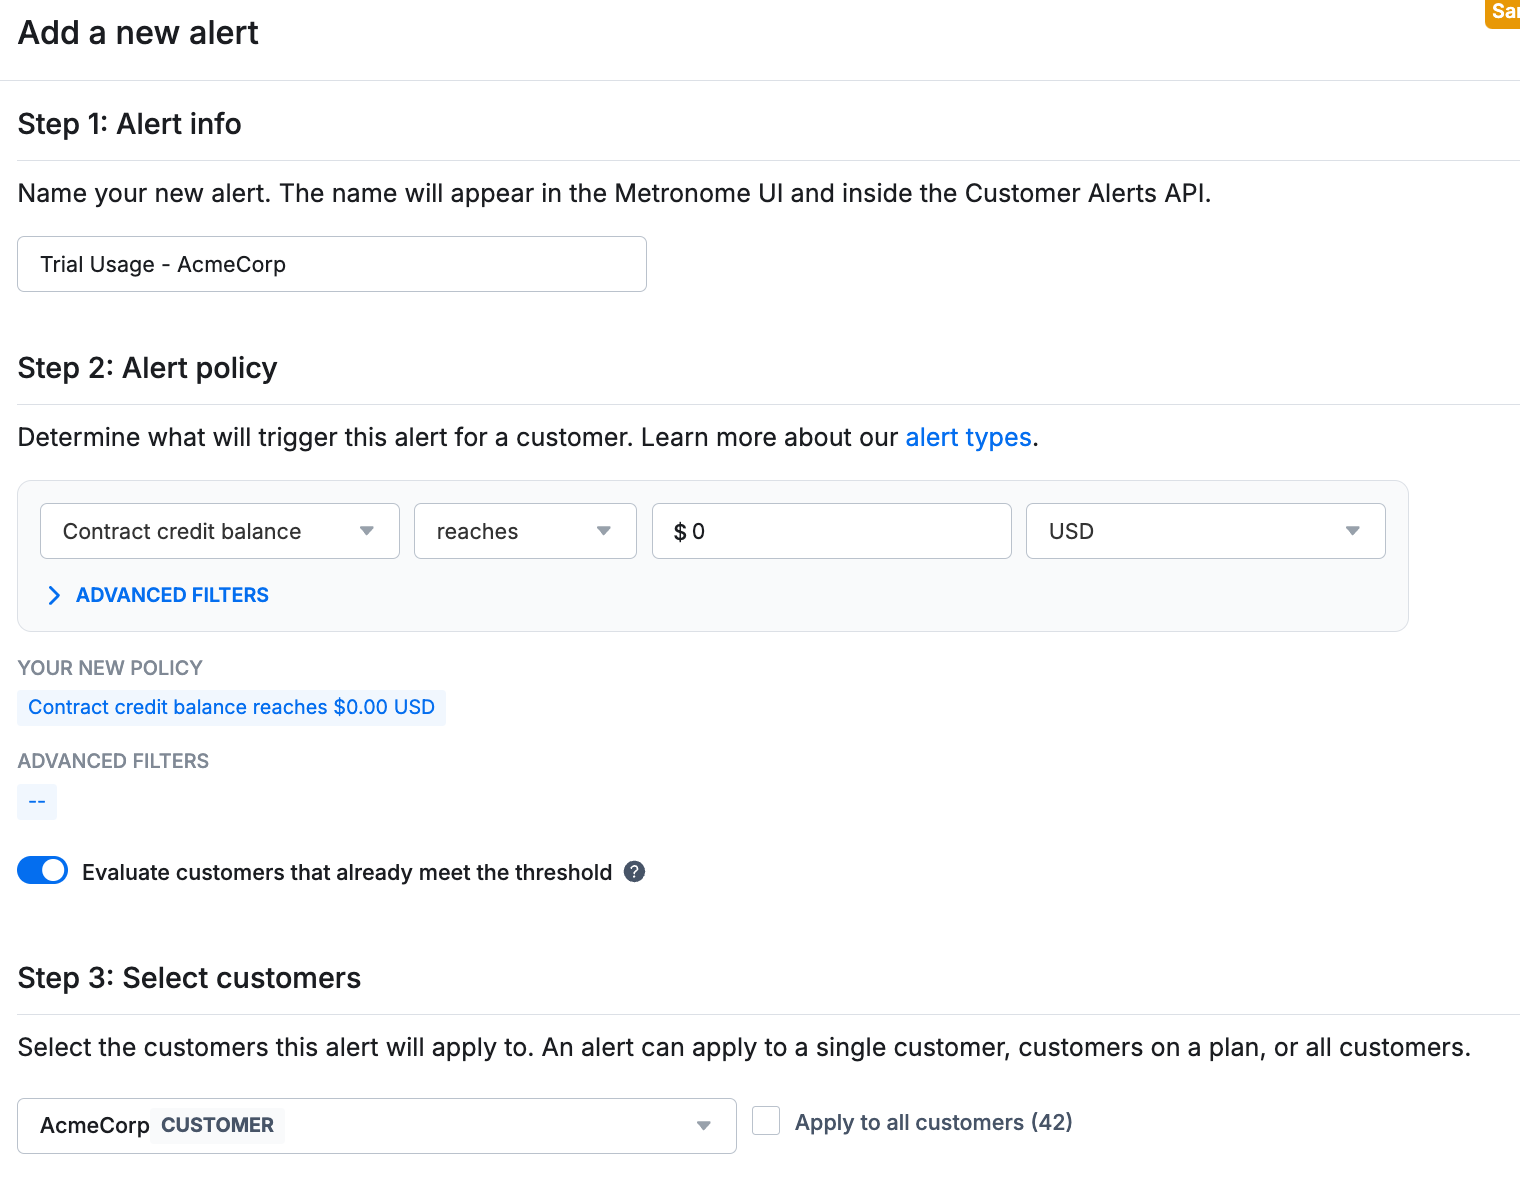Image resolution: width=1520 pixels, height=1196 pixels.
Task: Disable the Evaluate customers threshold toggle
Action: pos(43,871)
